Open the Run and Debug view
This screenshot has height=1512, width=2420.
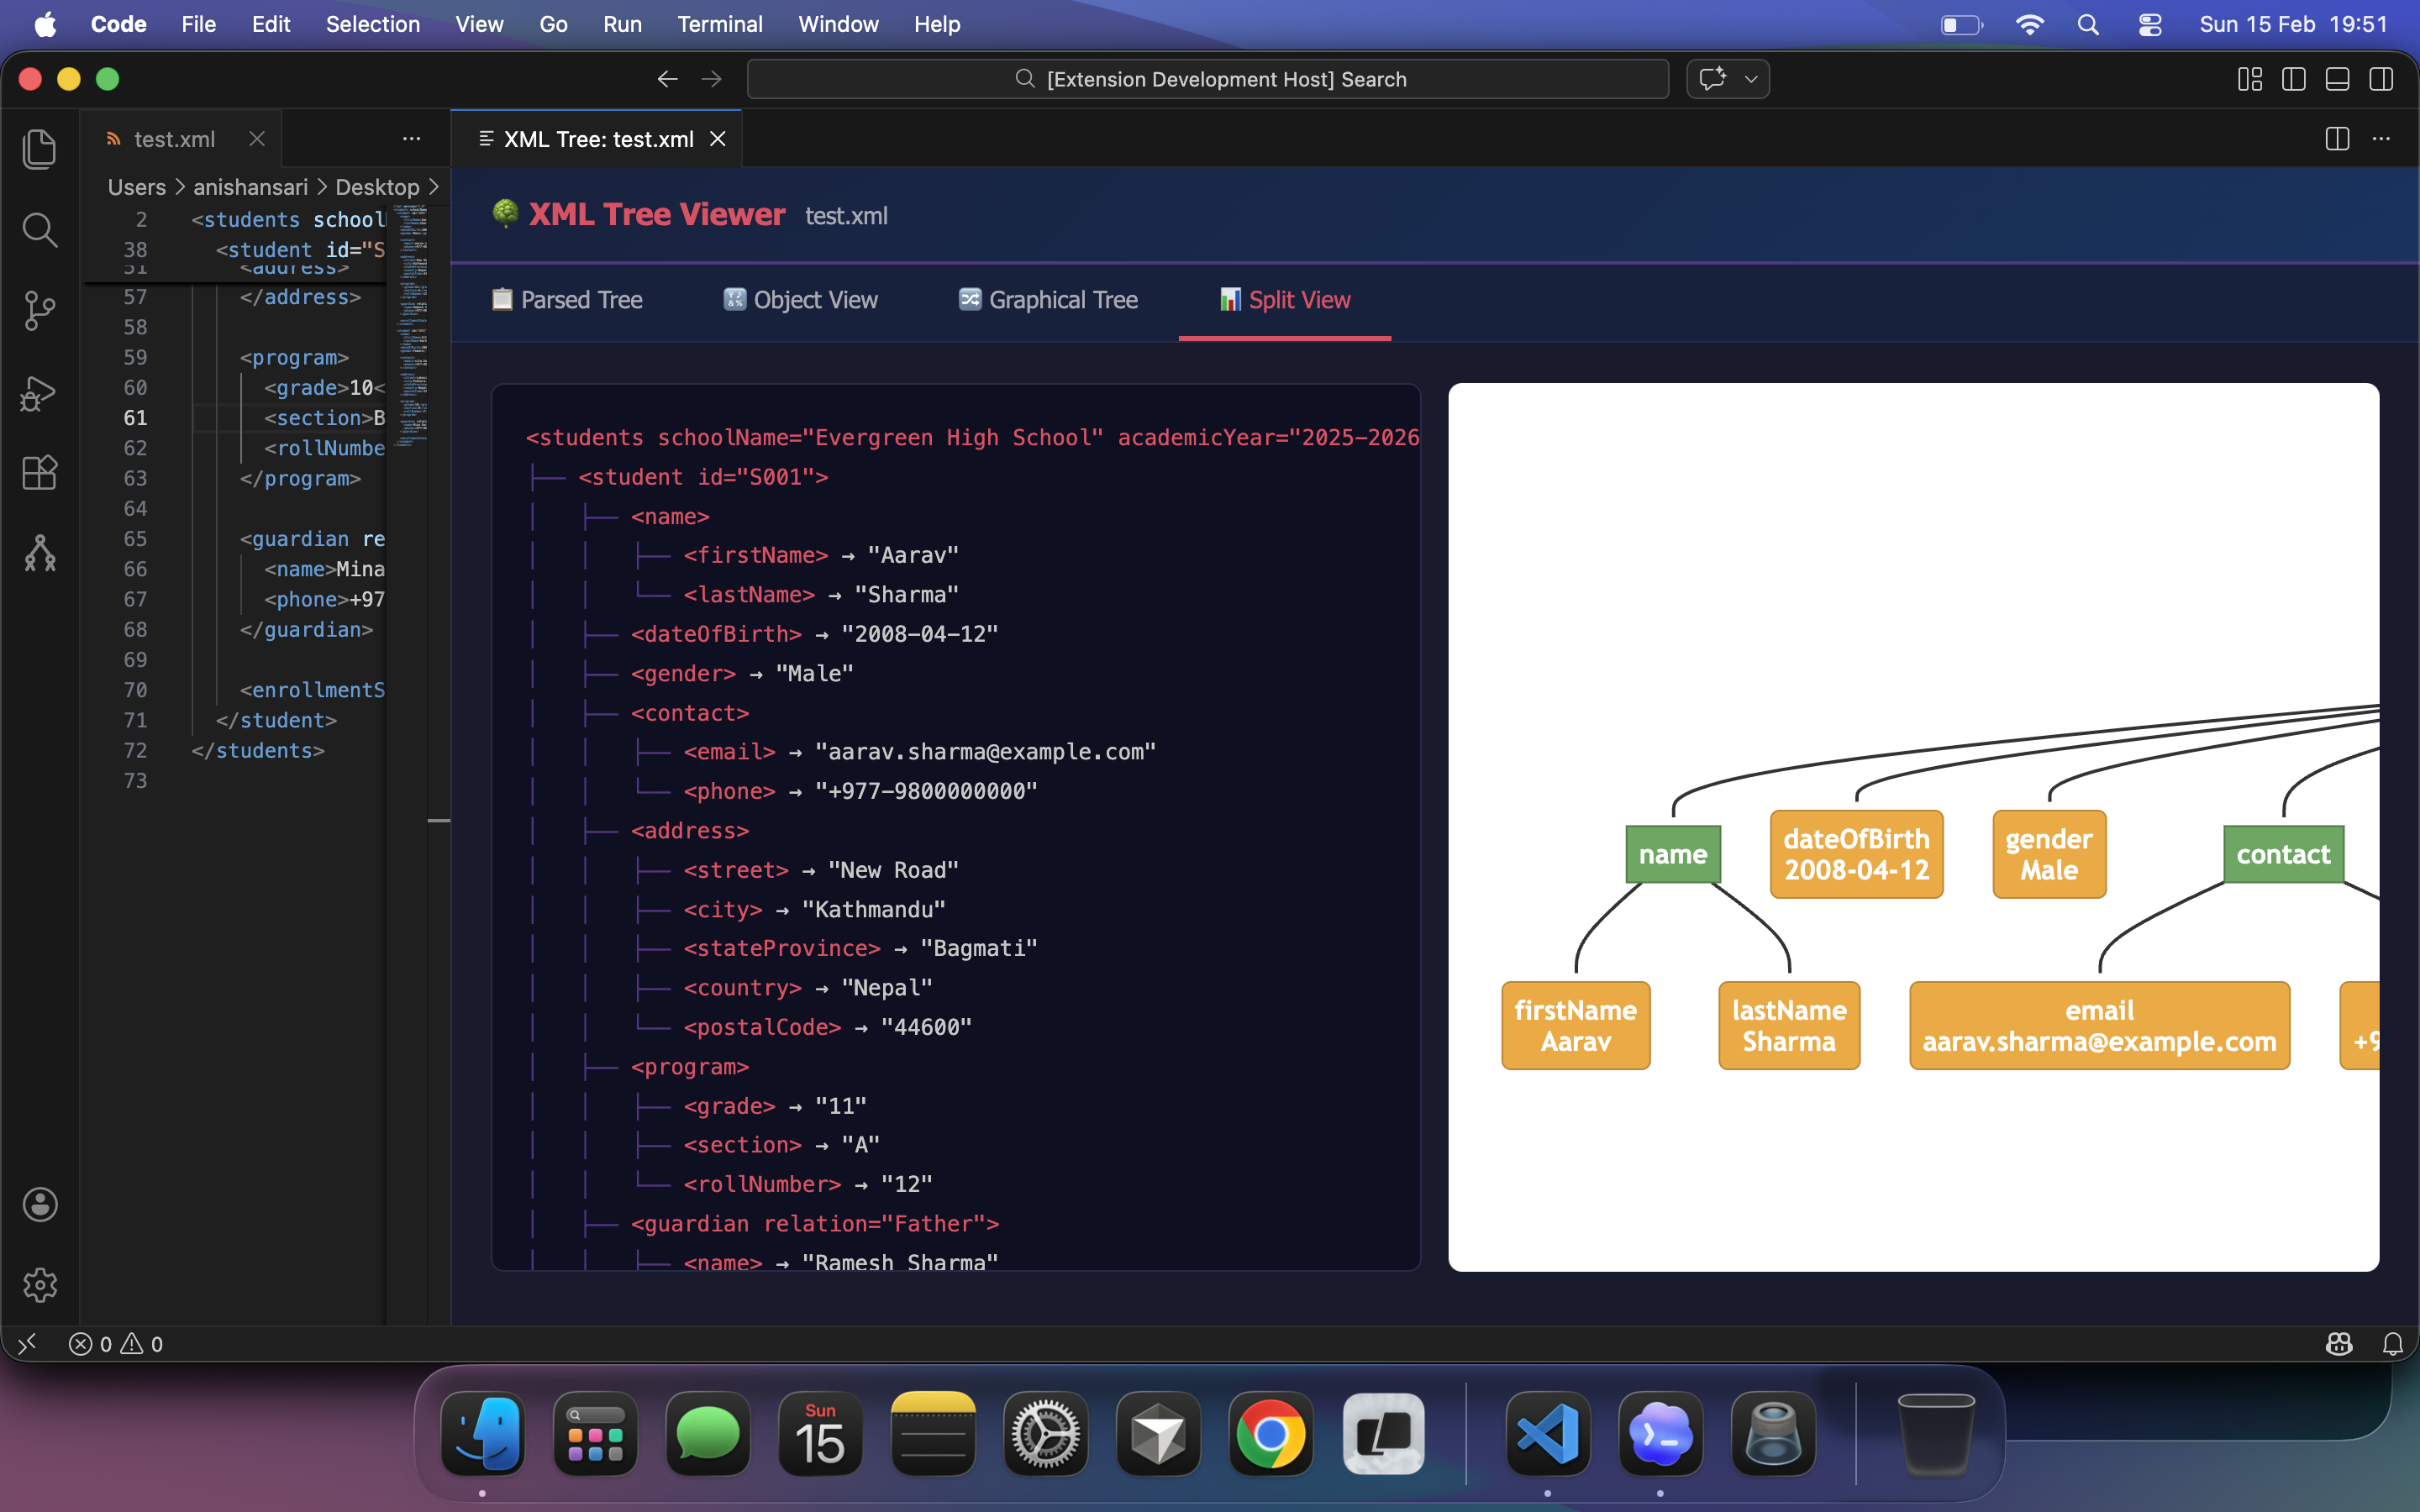(x=39, y=392)
